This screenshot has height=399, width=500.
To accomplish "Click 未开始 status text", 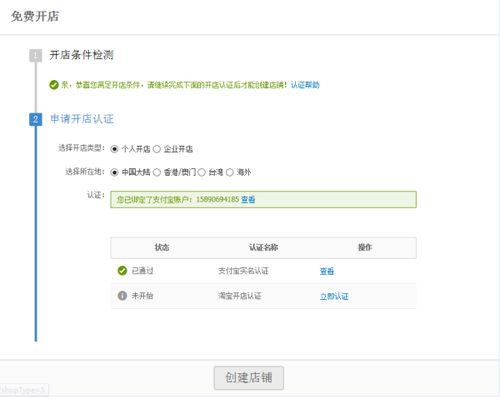I will (142, 295).
